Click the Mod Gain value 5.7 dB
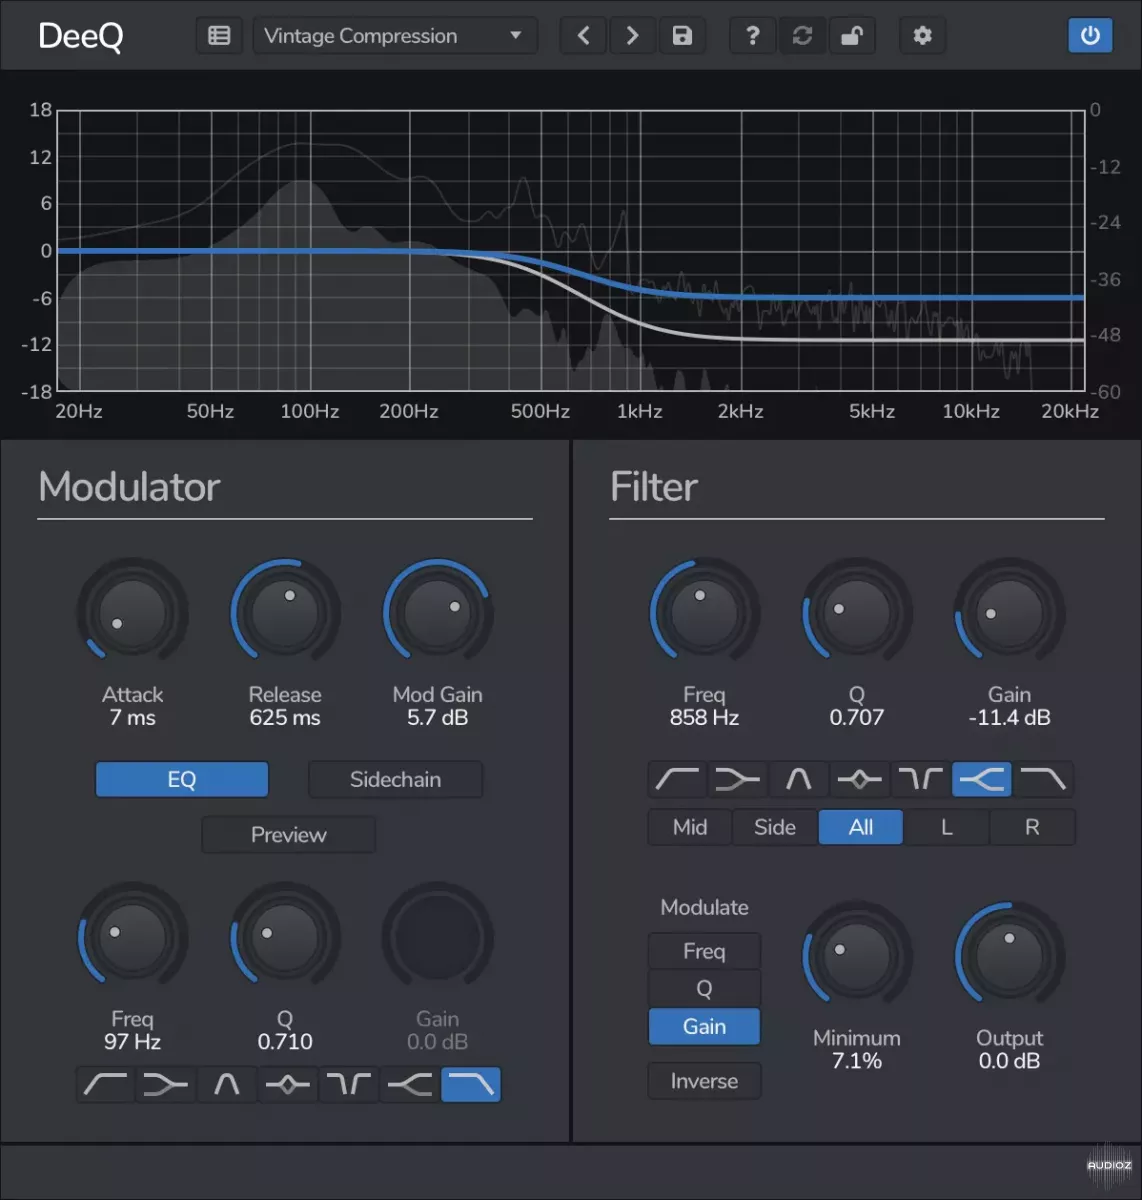Image resolution: width=1142 pixels, height=1200 pixels. 437,718
